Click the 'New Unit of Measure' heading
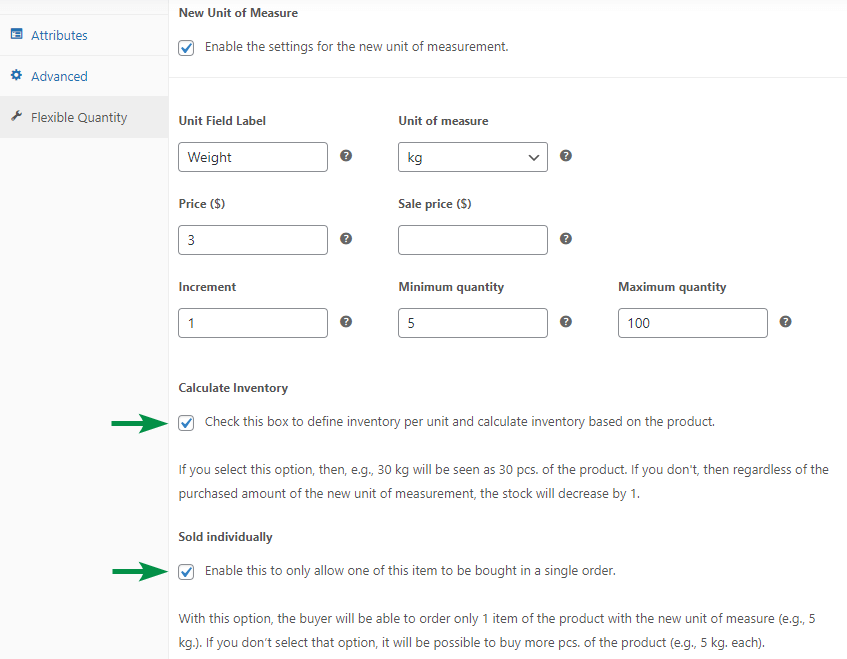Image resolution: width=847 pixels, height=659 pixels. click(x=238, y=13)
